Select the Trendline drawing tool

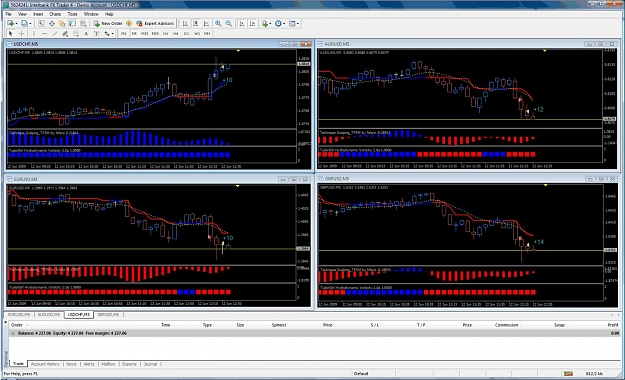point(55,33)
